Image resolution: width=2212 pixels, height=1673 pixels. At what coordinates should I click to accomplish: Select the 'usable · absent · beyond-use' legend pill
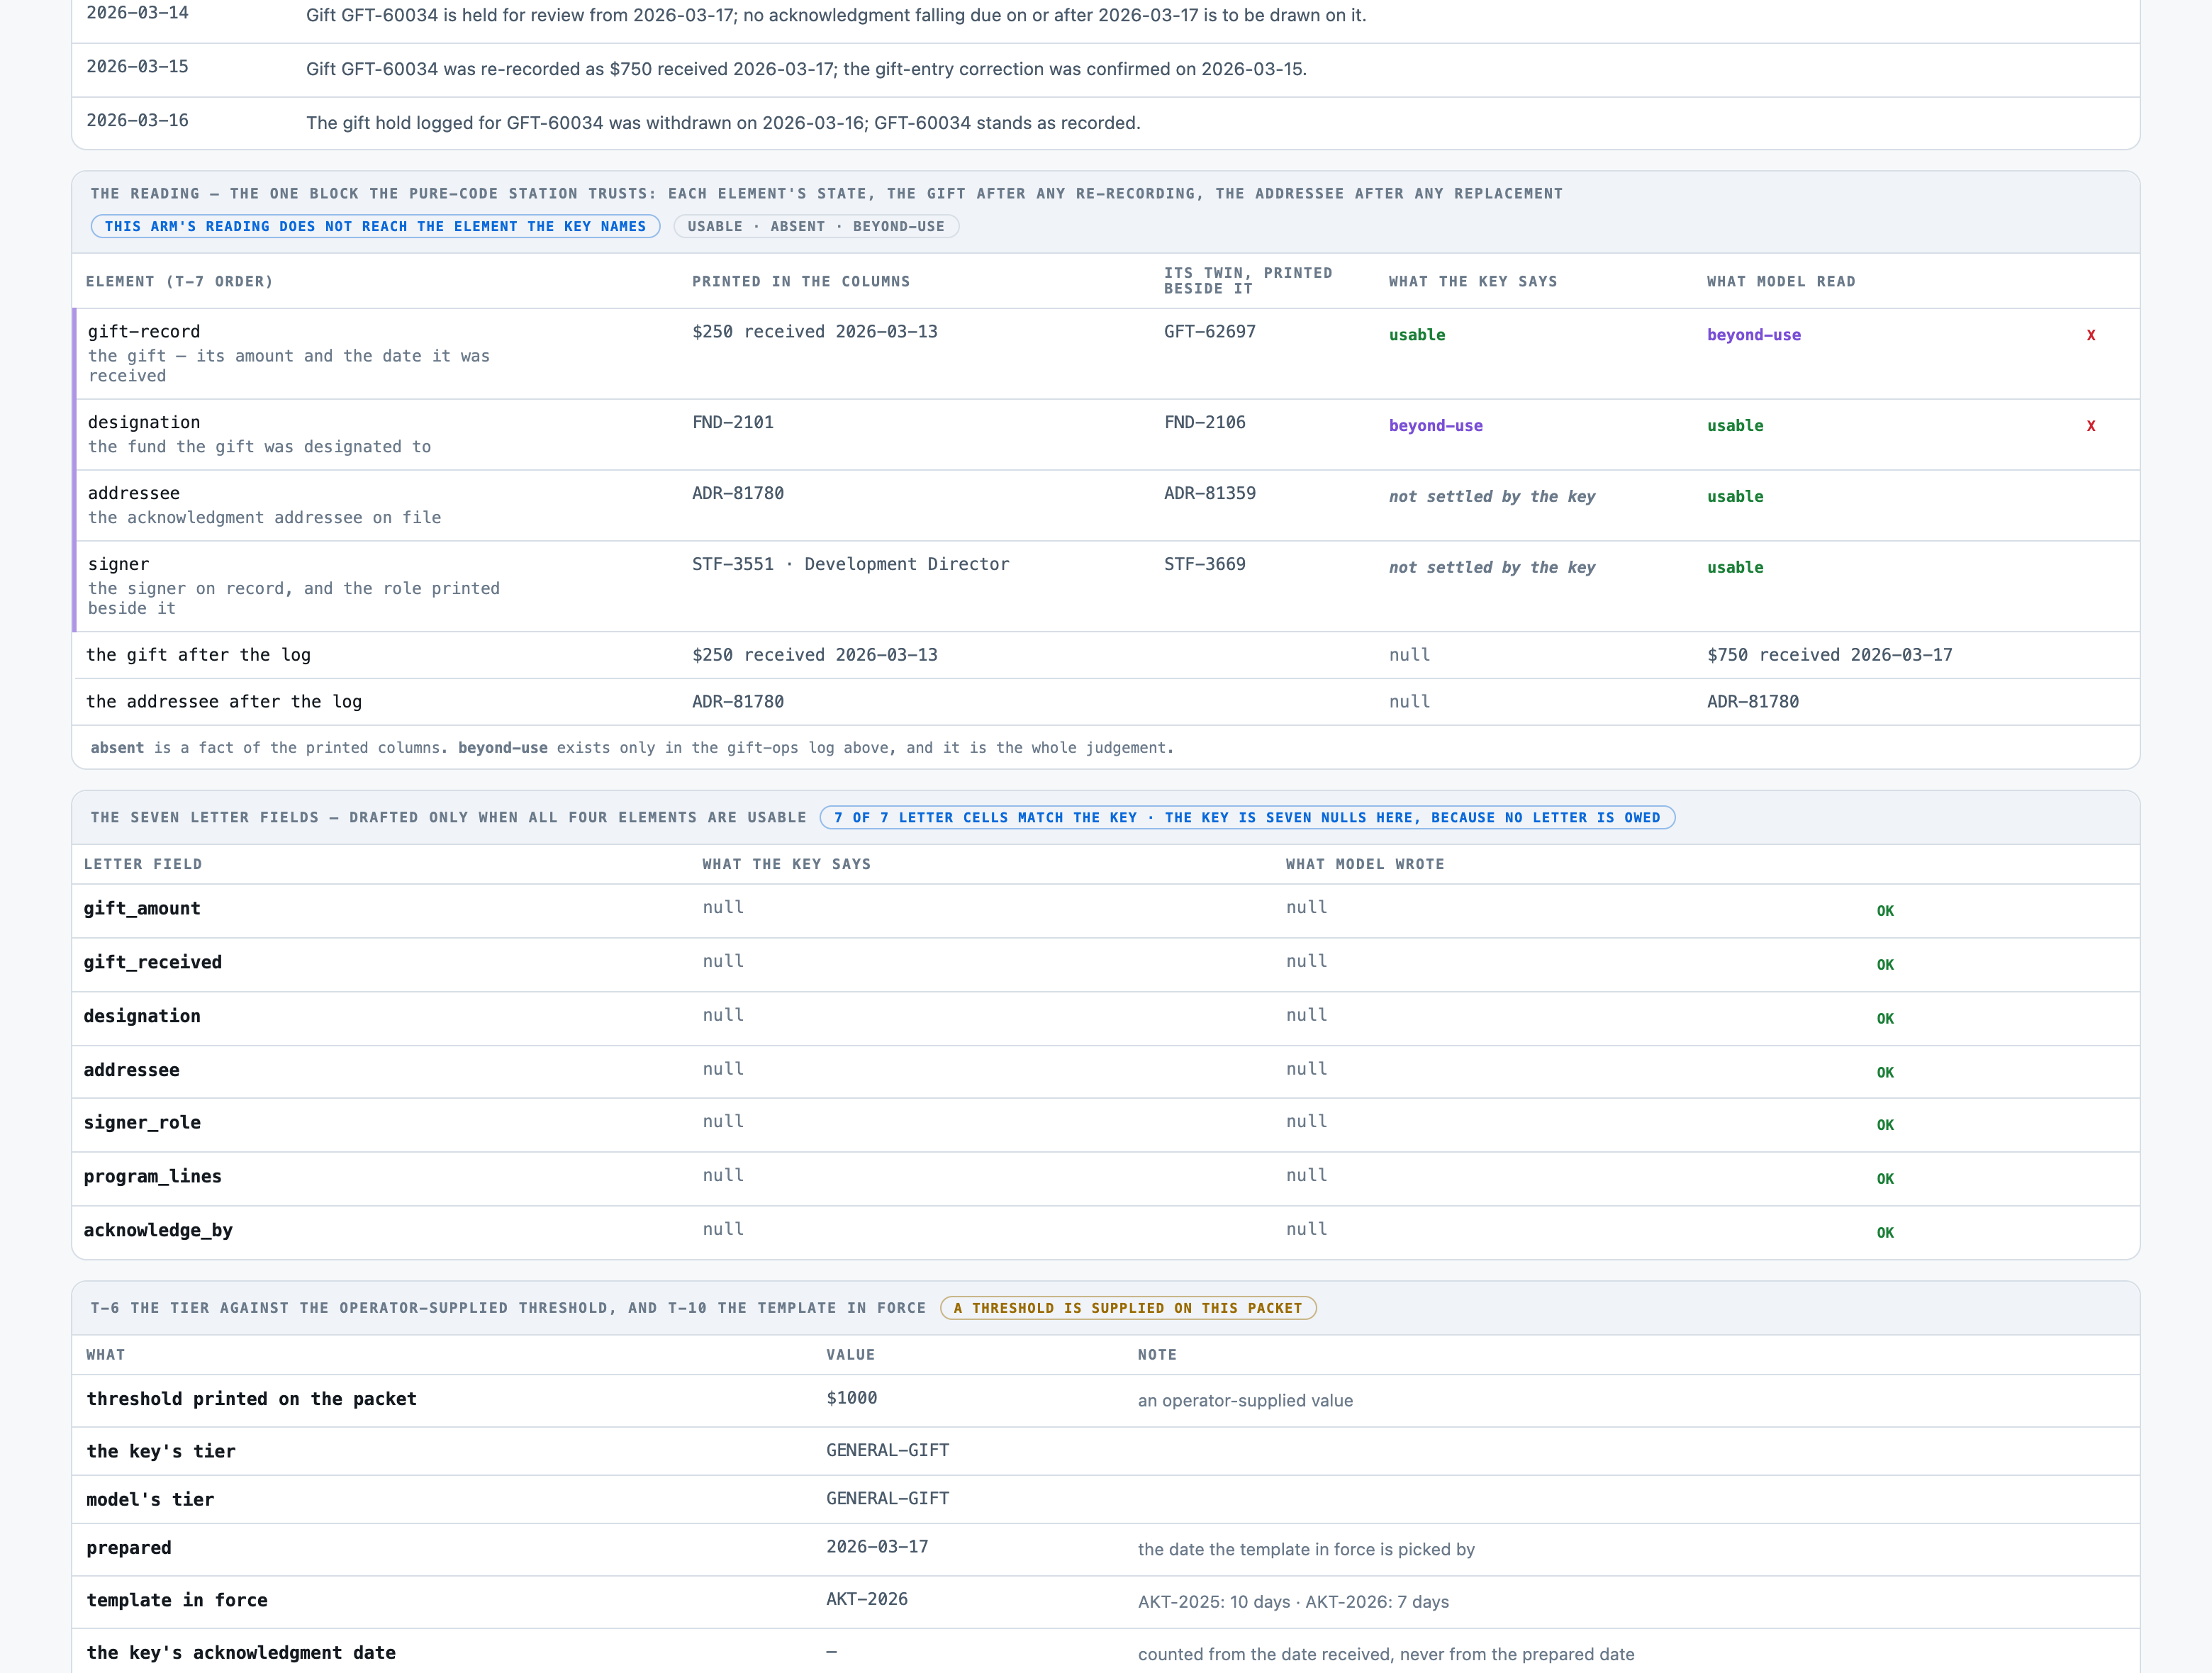[x=816, y=227]
